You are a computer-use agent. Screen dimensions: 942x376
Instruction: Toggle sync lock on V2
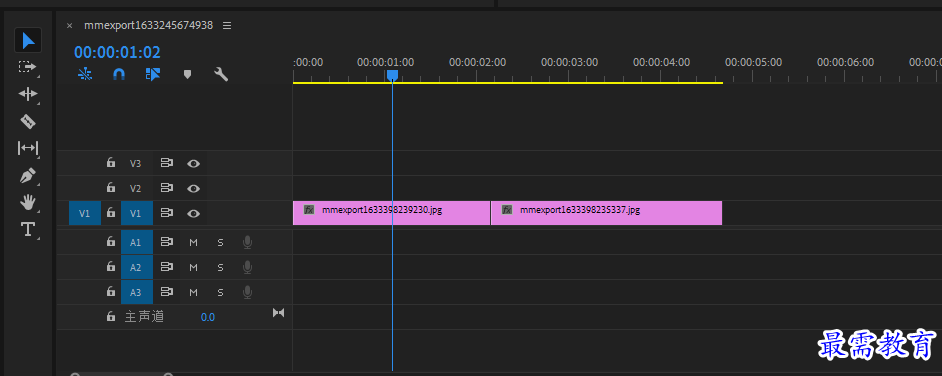[x=166, y=188]
